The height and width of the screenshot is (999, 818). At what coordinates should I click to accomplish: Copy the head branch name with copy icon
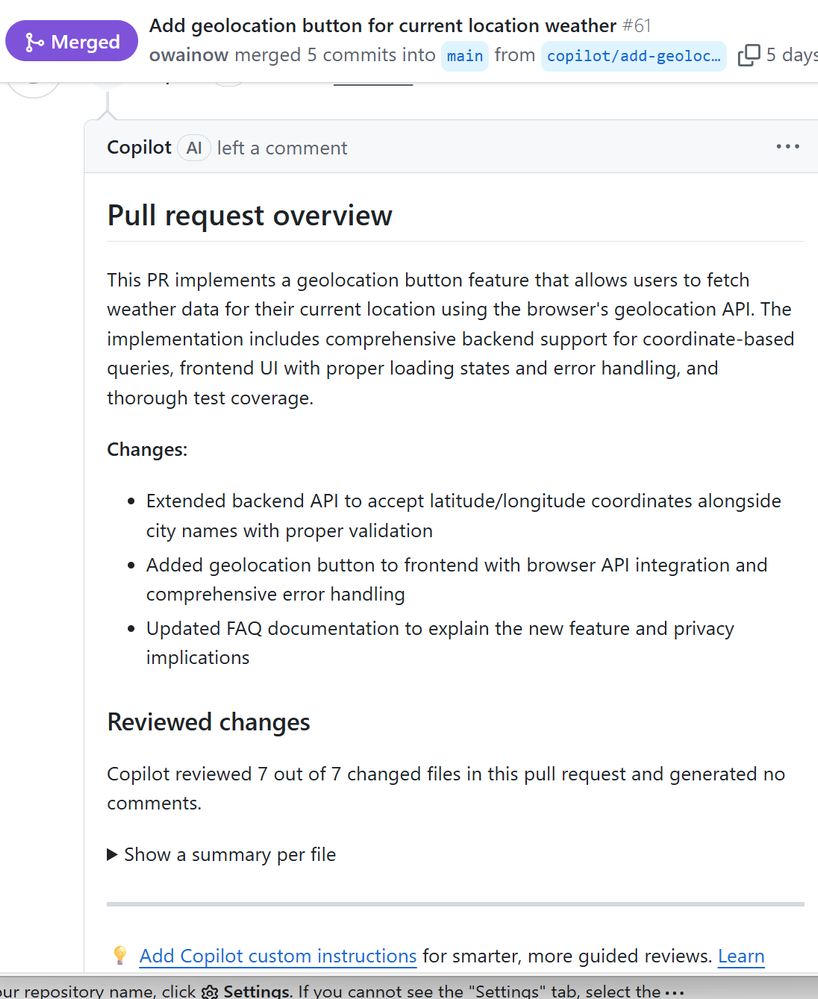point(748,56)
